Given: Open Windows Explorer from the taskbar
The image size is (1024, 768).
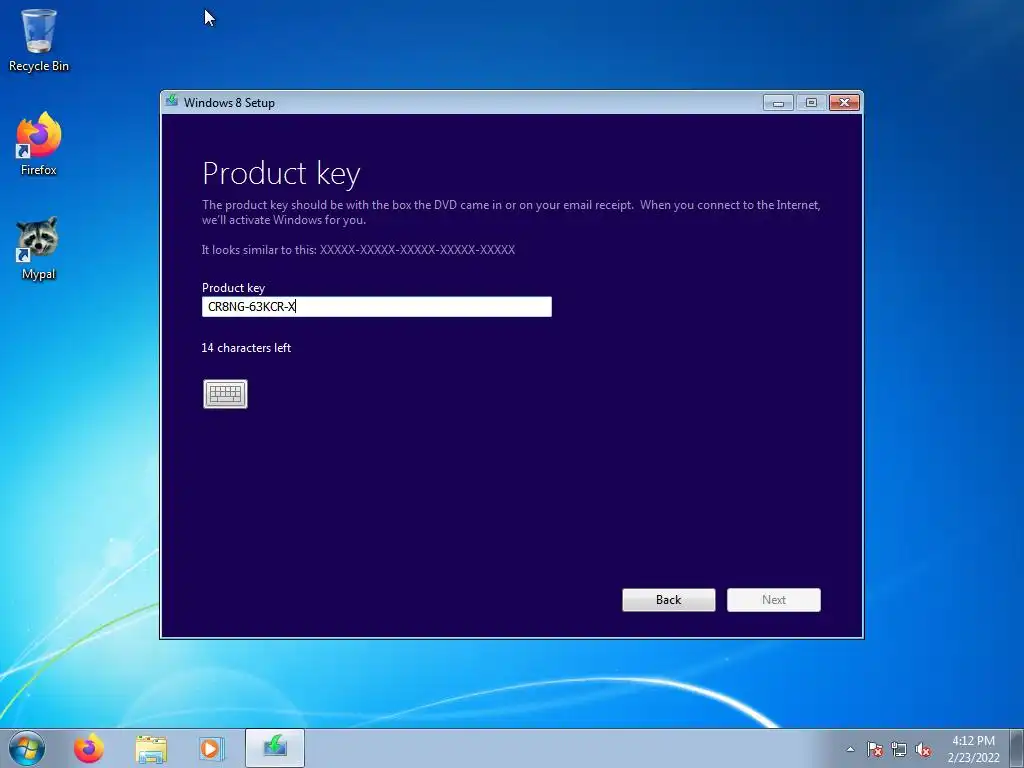Looking at the screenshot, I should 151,748.
